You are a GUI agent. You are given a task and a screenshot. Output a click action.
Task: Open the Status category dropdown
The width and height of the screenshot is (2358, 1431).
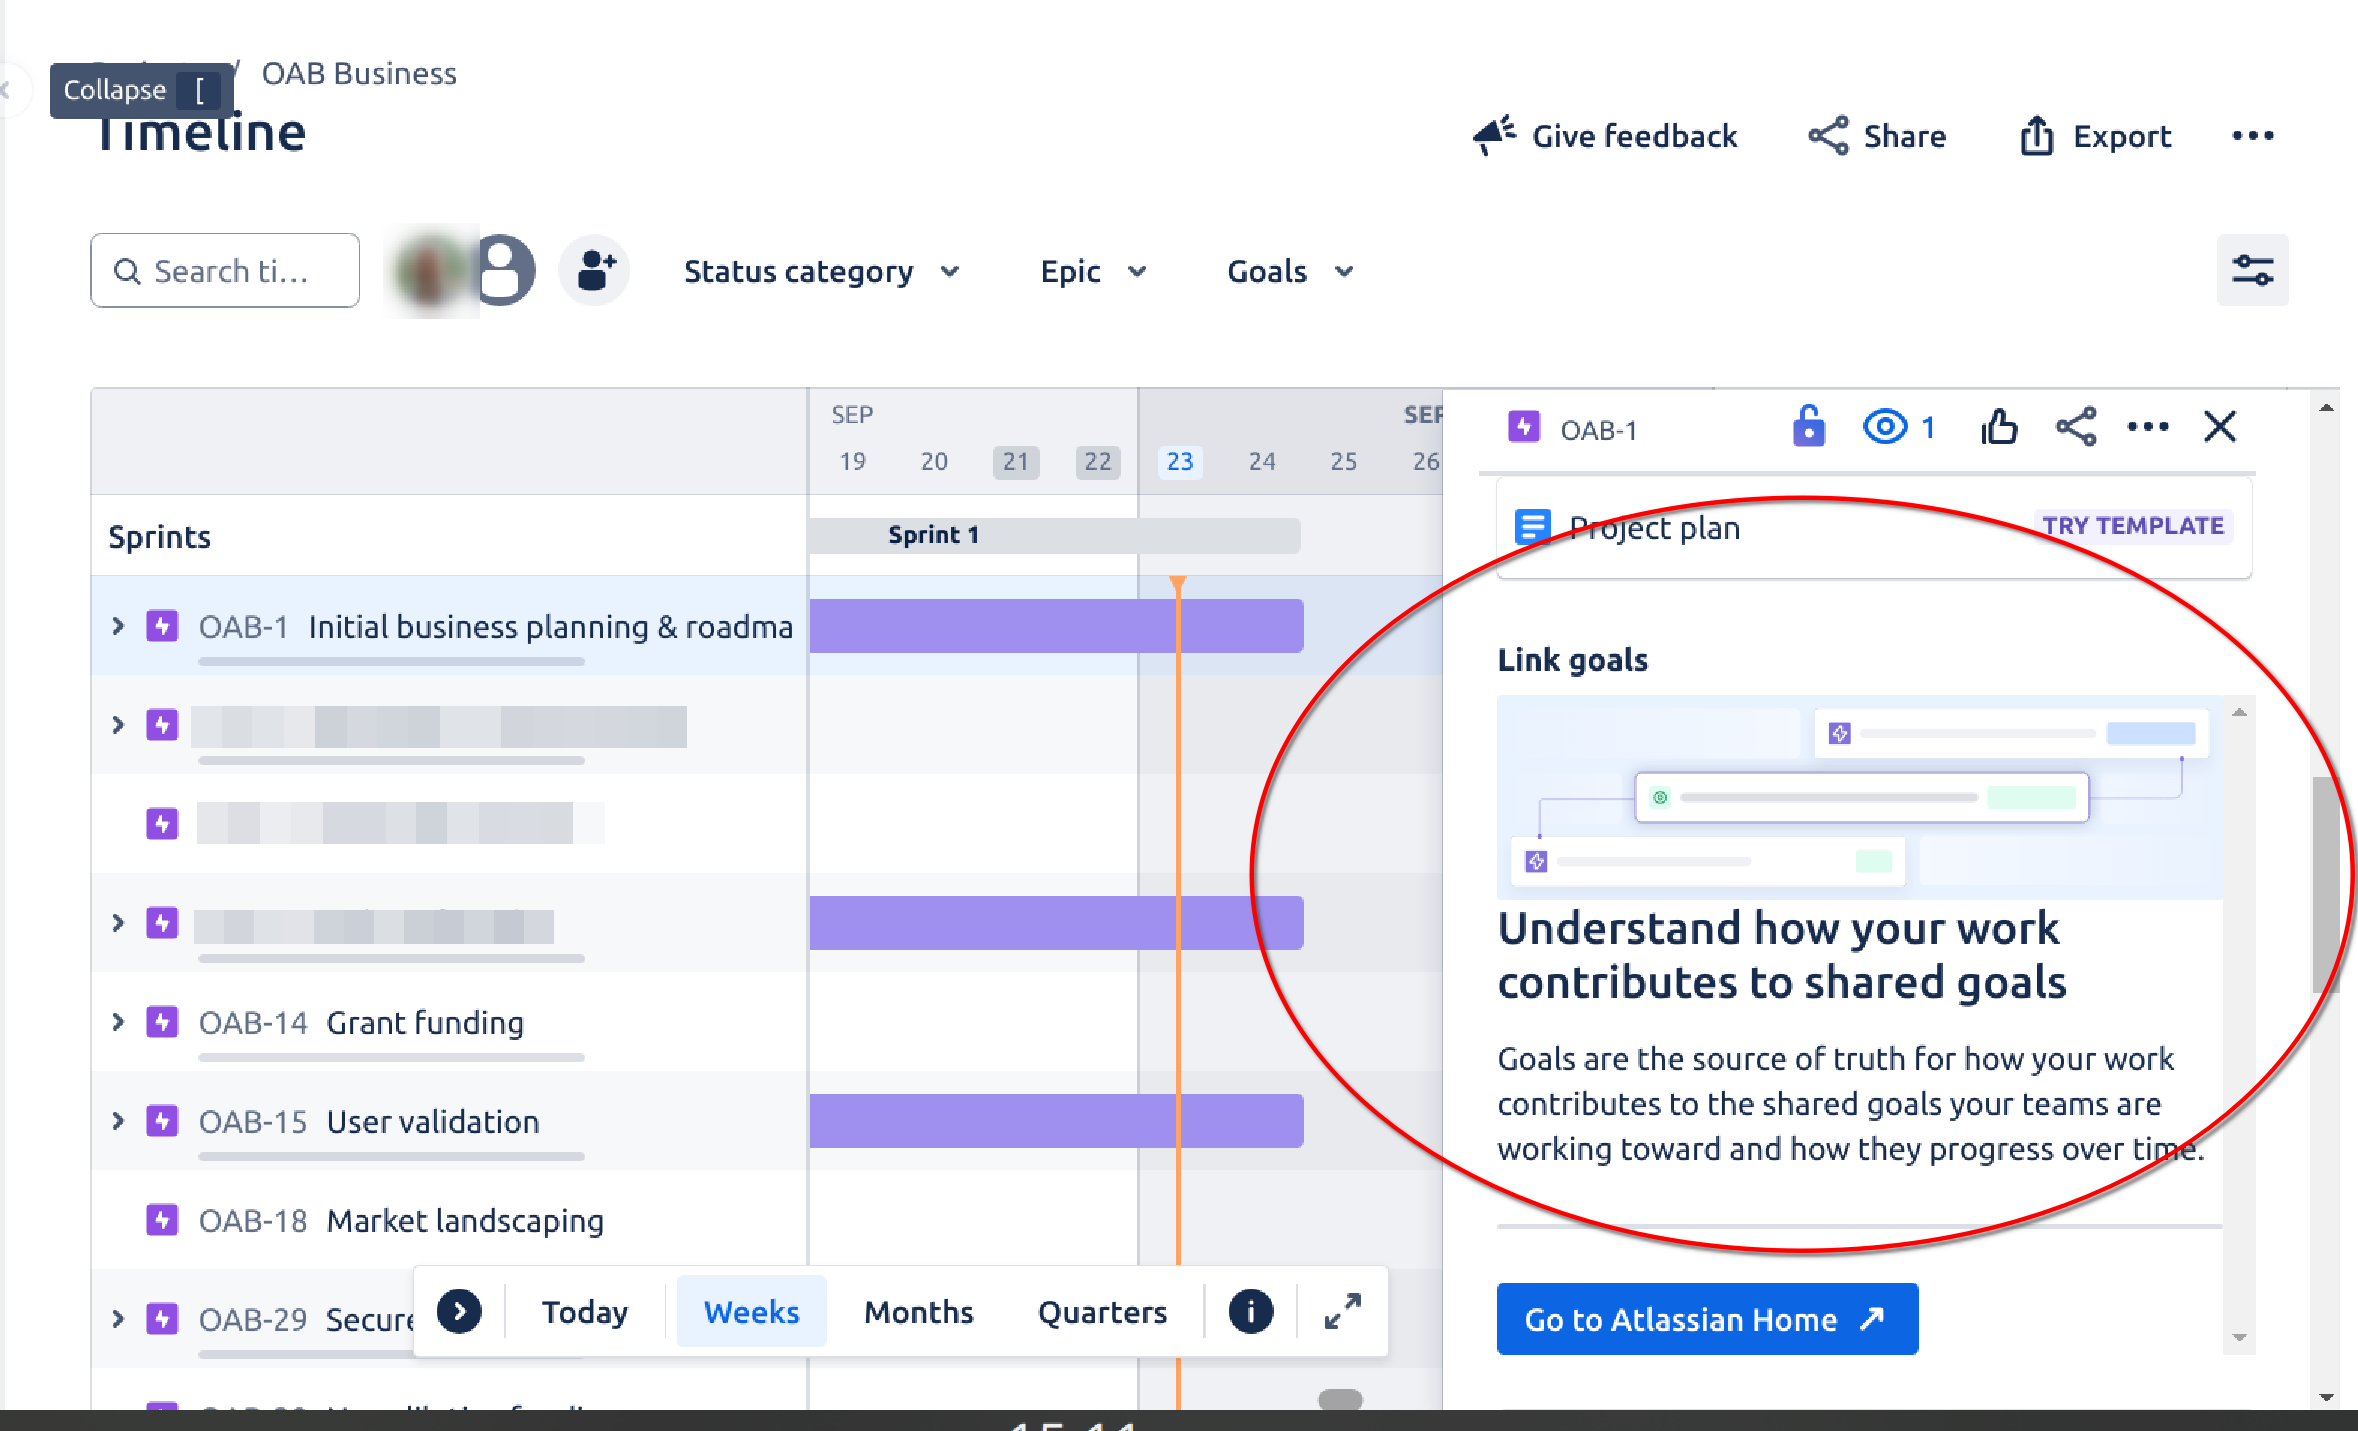click(821, 271)
